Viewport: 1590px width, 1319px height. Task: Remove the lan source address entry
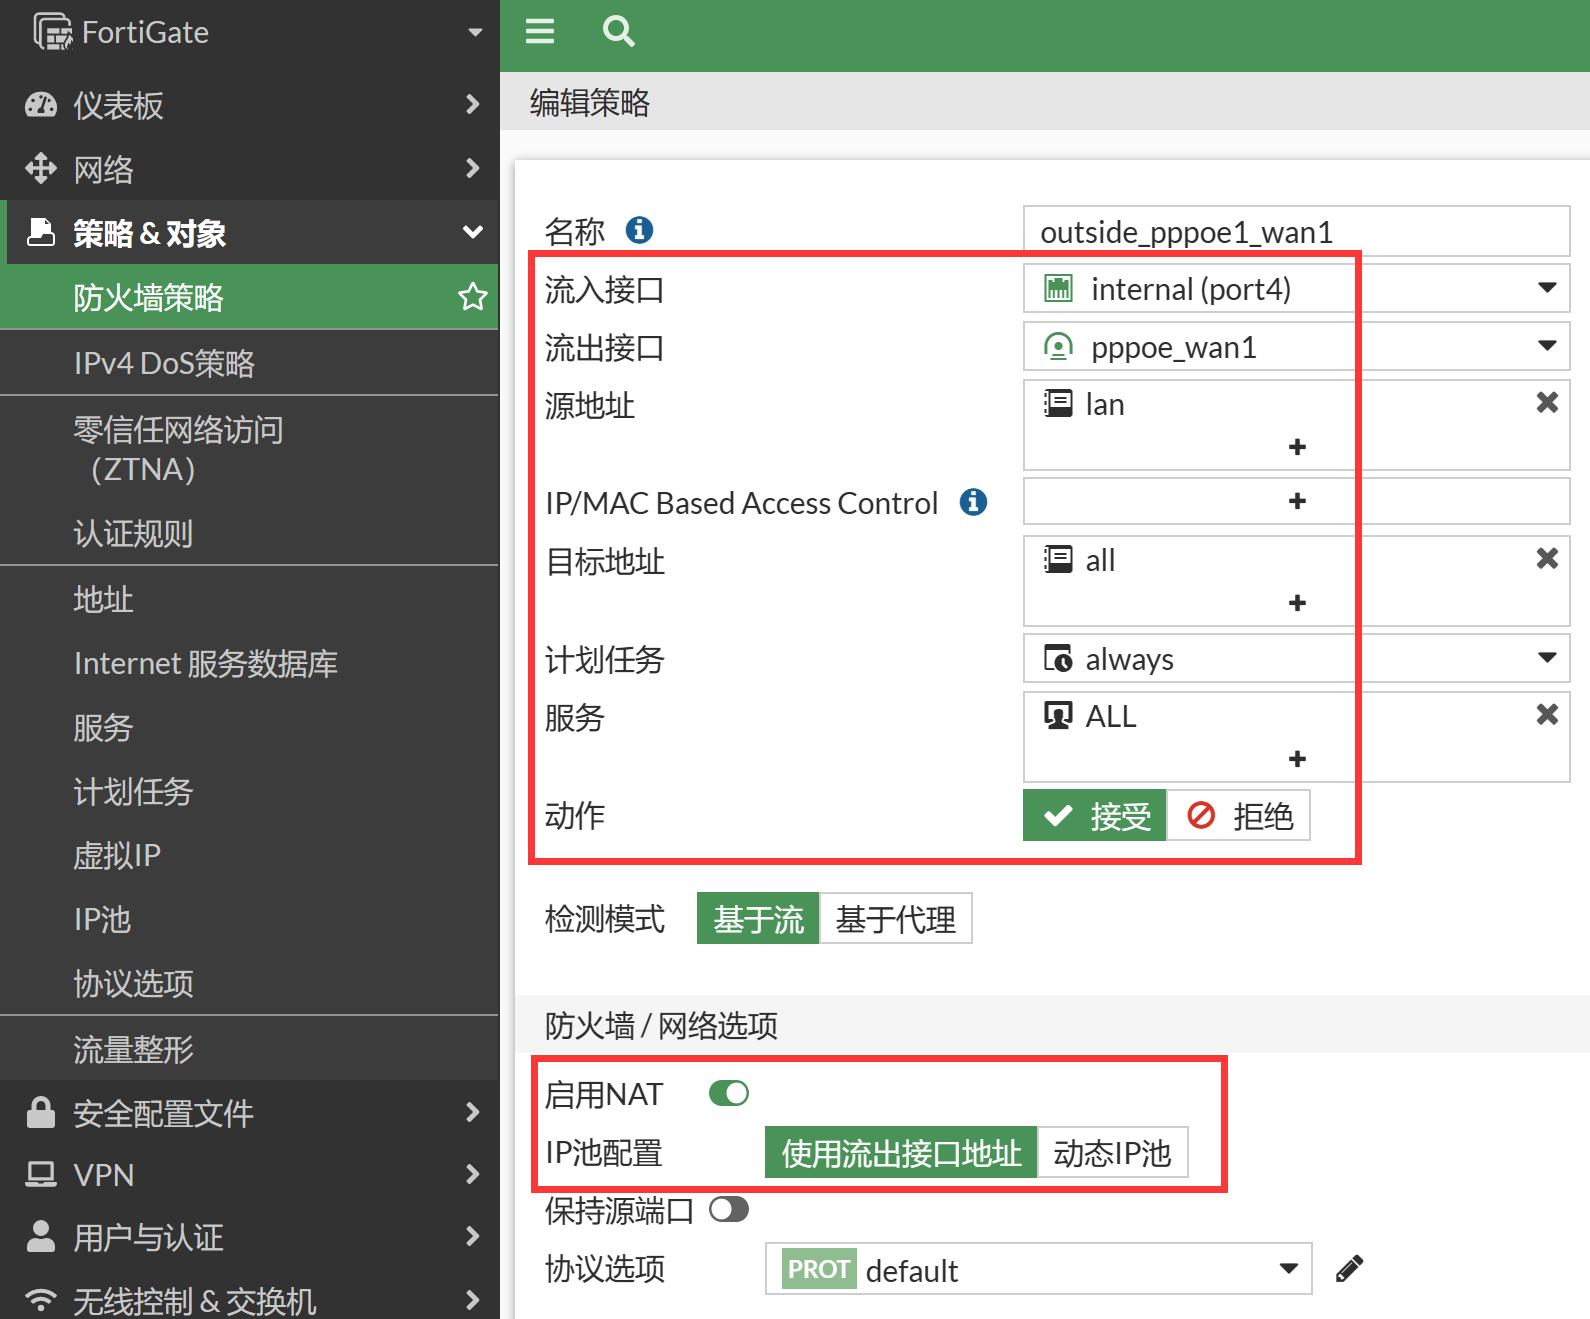[x=1546, y=403]
